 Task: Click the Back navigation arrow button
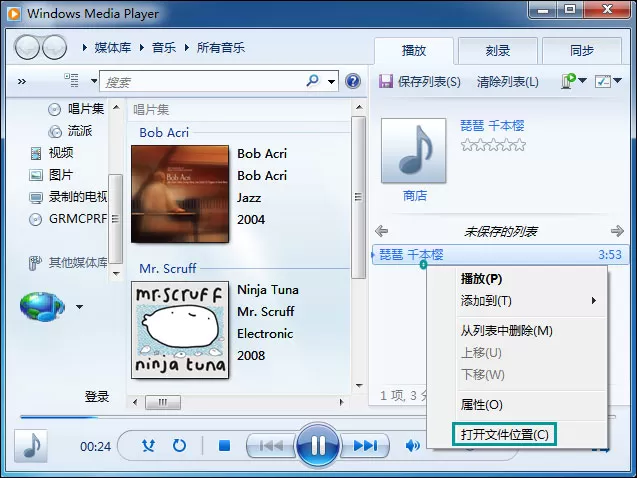tap(27, 48)
